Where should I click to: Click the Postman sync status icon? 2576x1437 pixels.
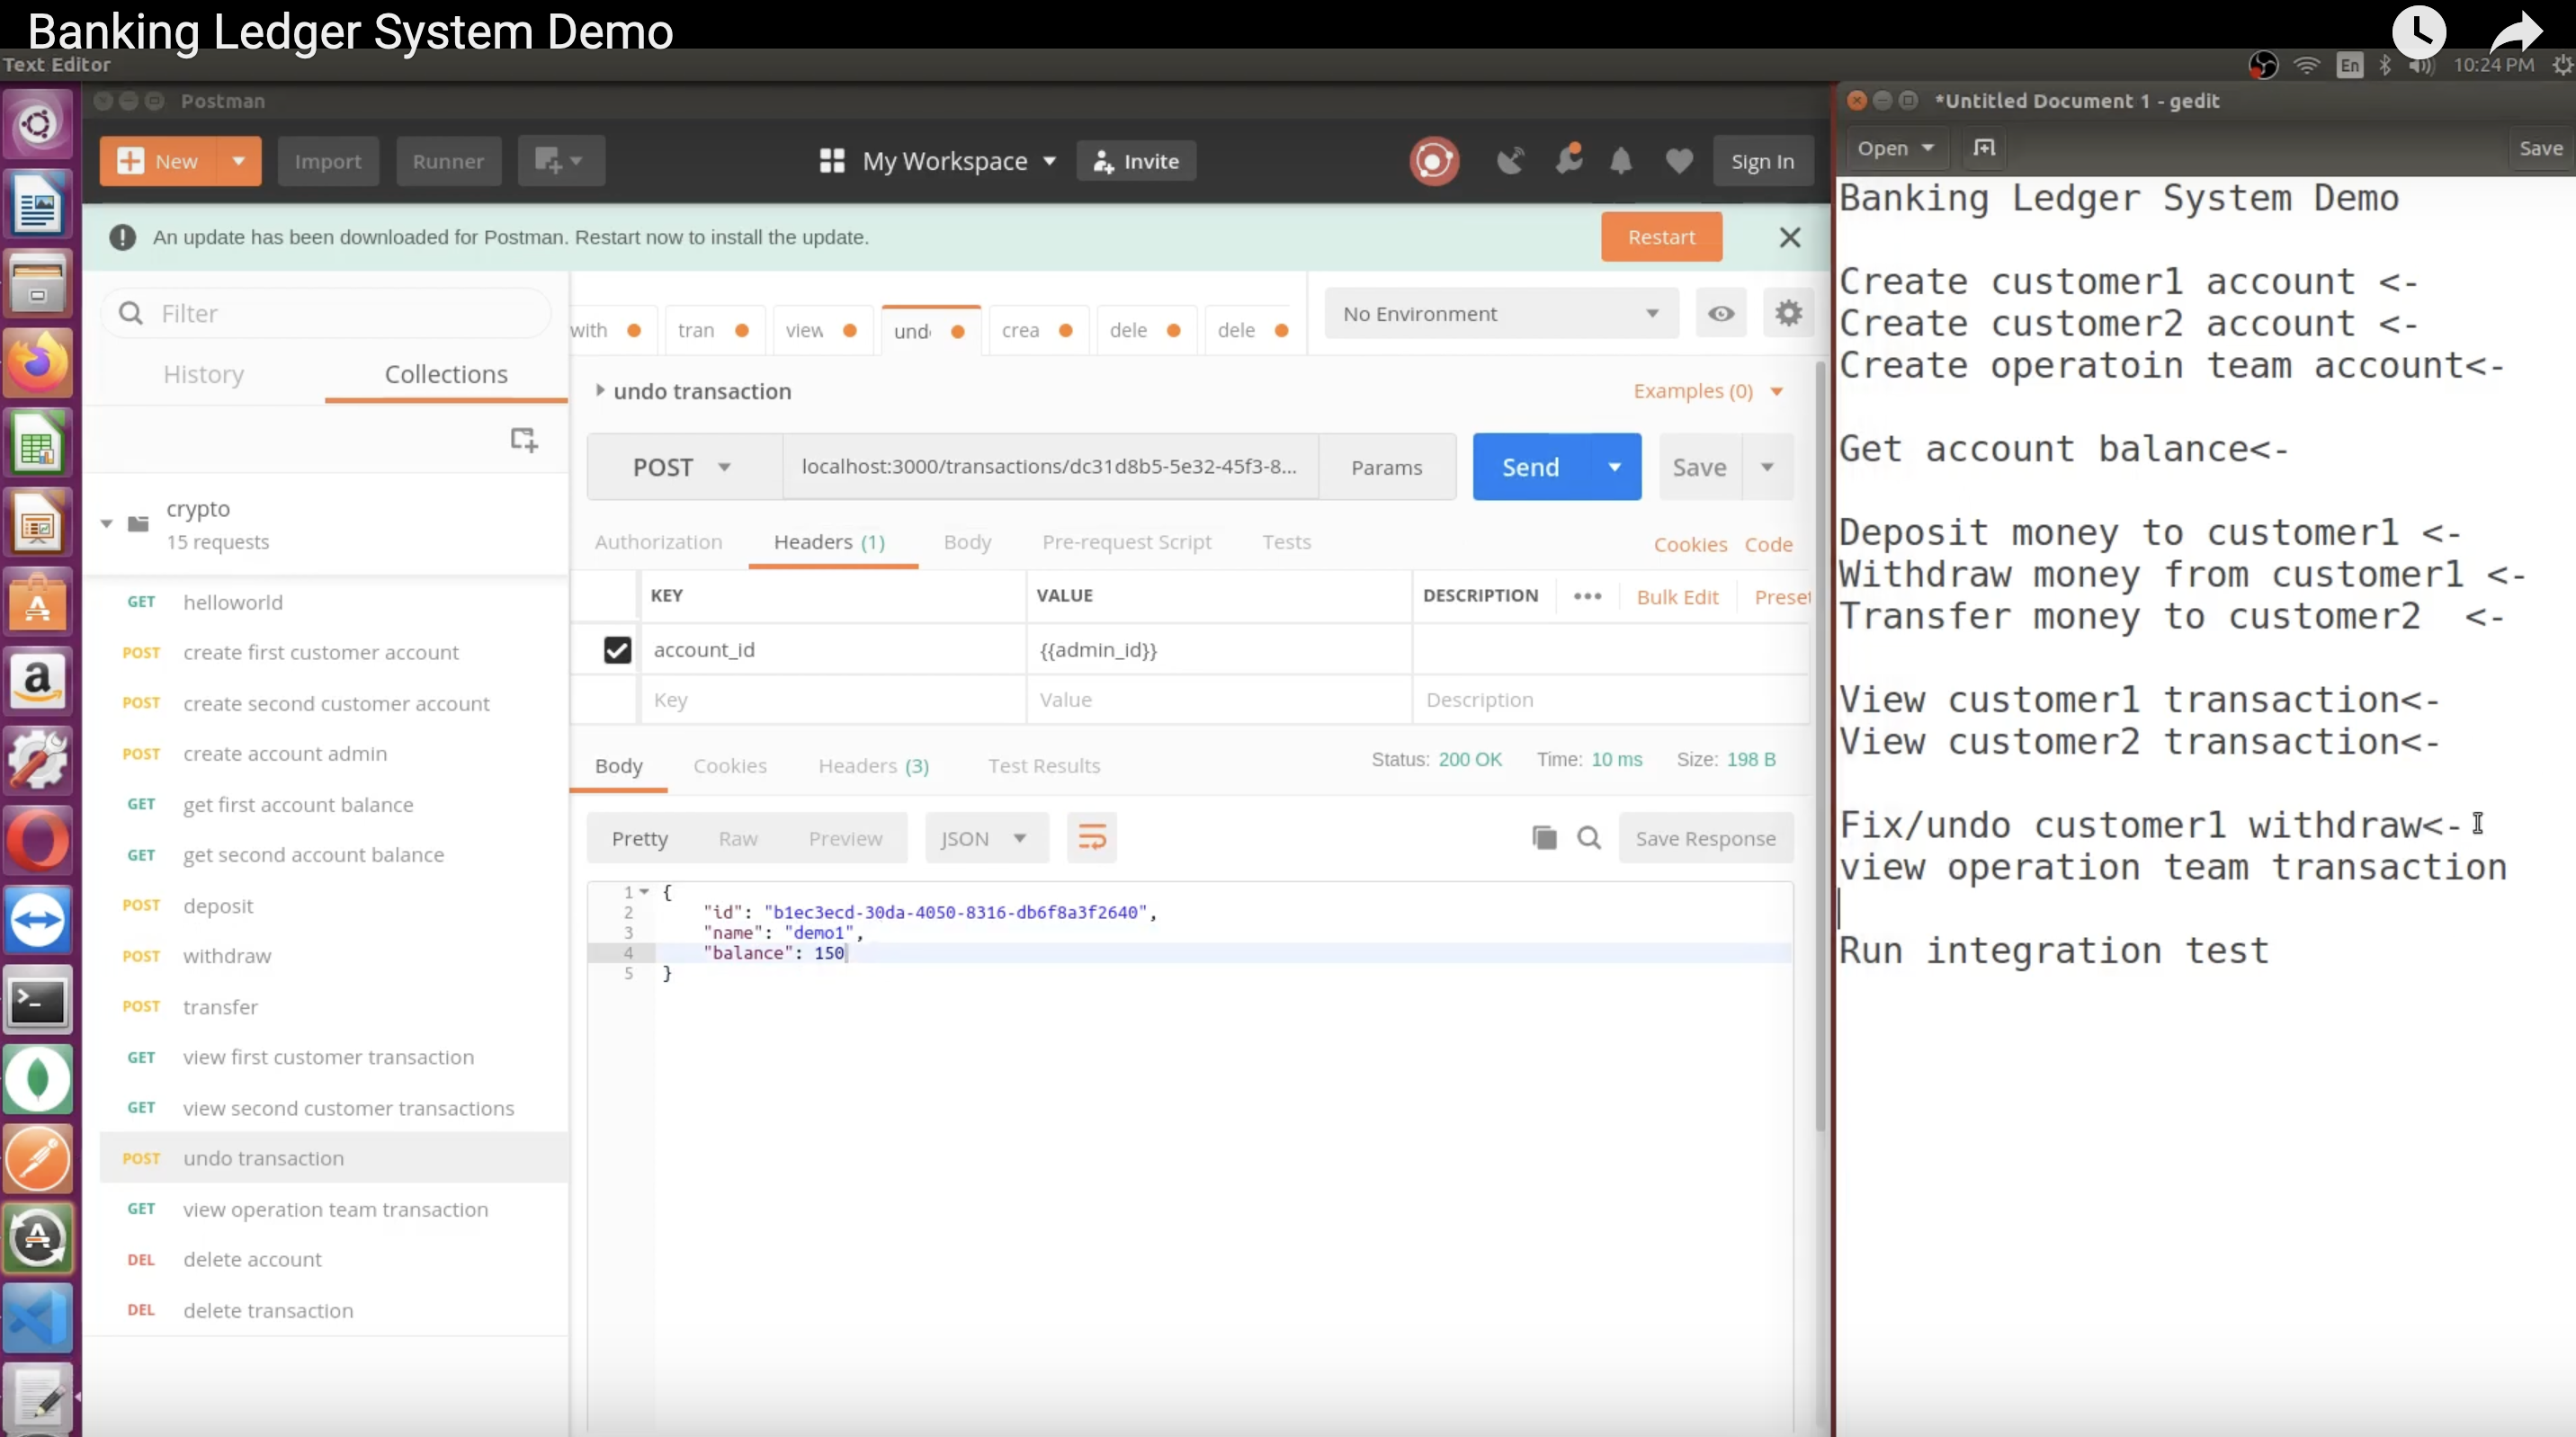[x=1434, y=161]
